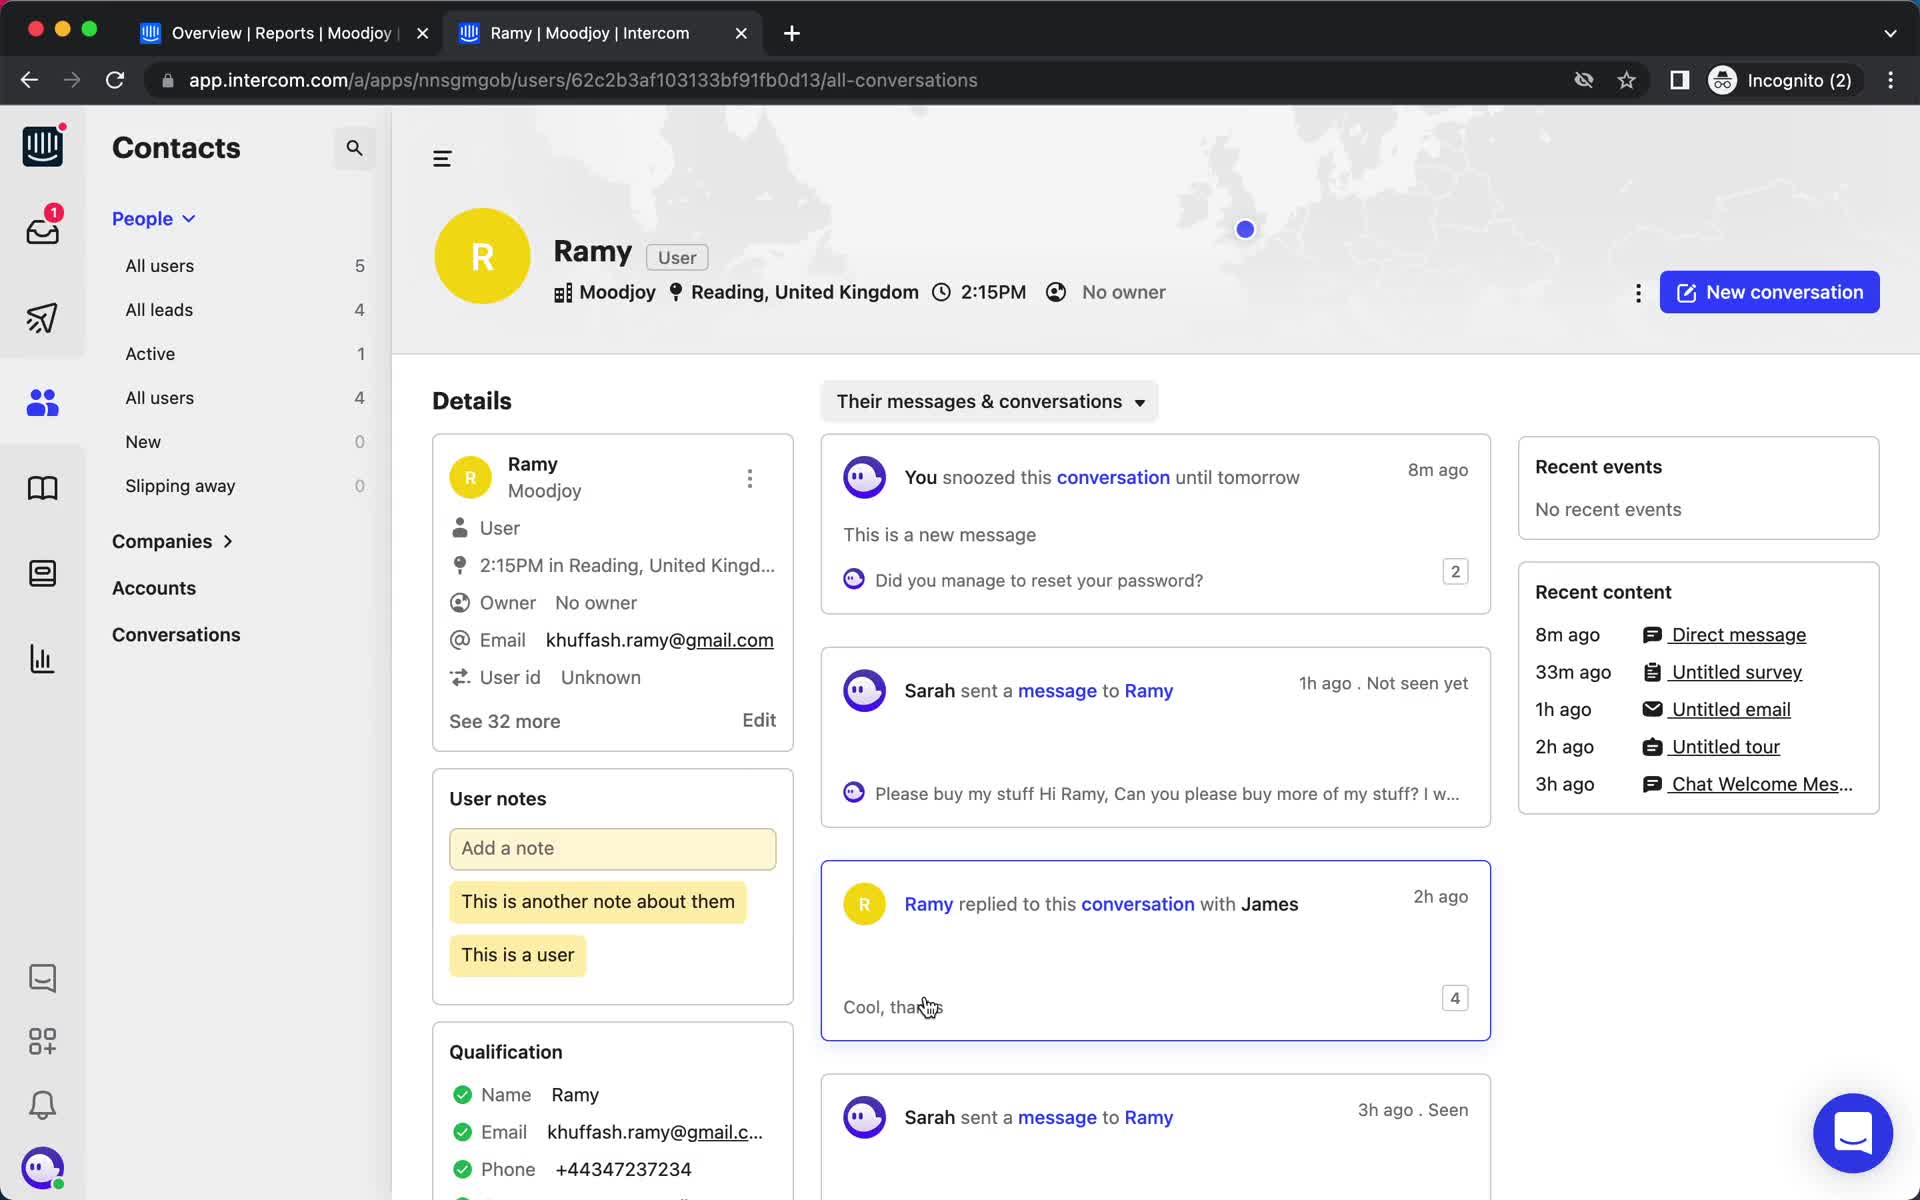Open a new browser tab
Image resolution: width=1920 pixels, height=1200 pixels.
(x=792, y=33)
